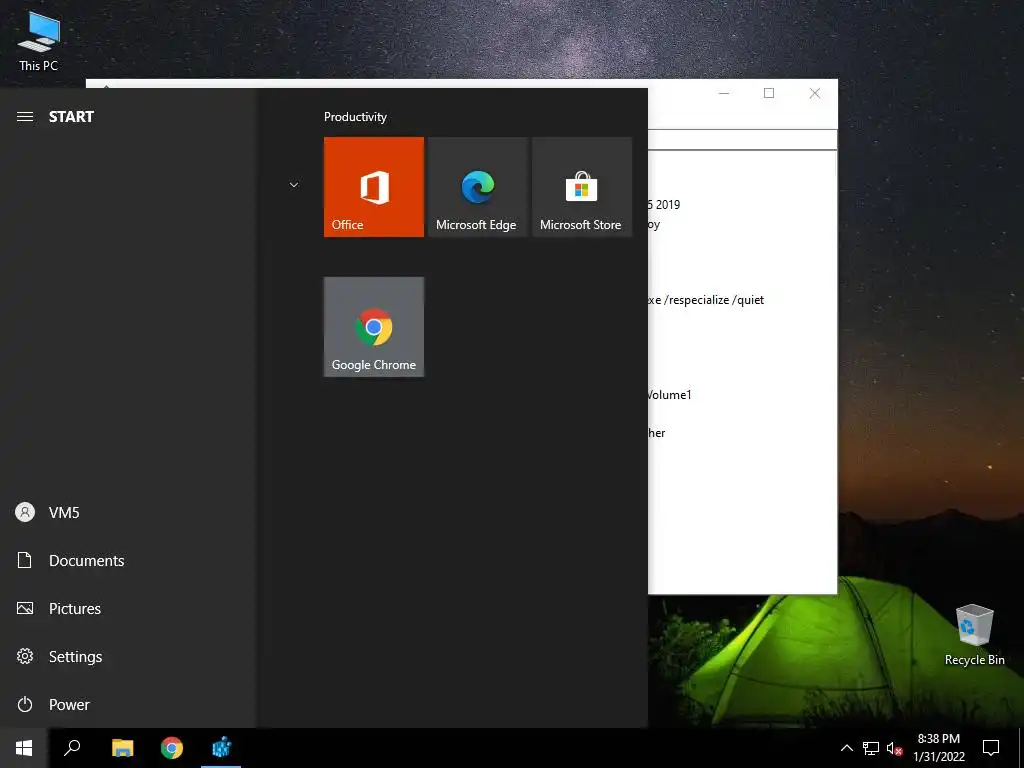Open the network status tray icon

point(871,748)
